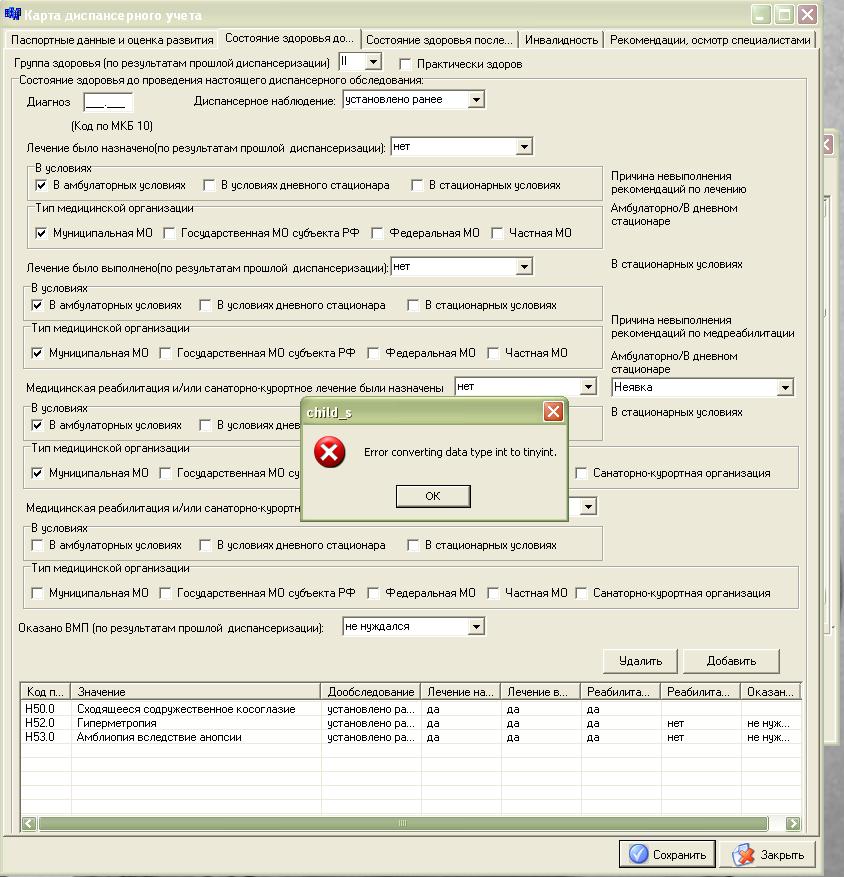
Task: Click the Добавить button
Action: tap(731, 661)
